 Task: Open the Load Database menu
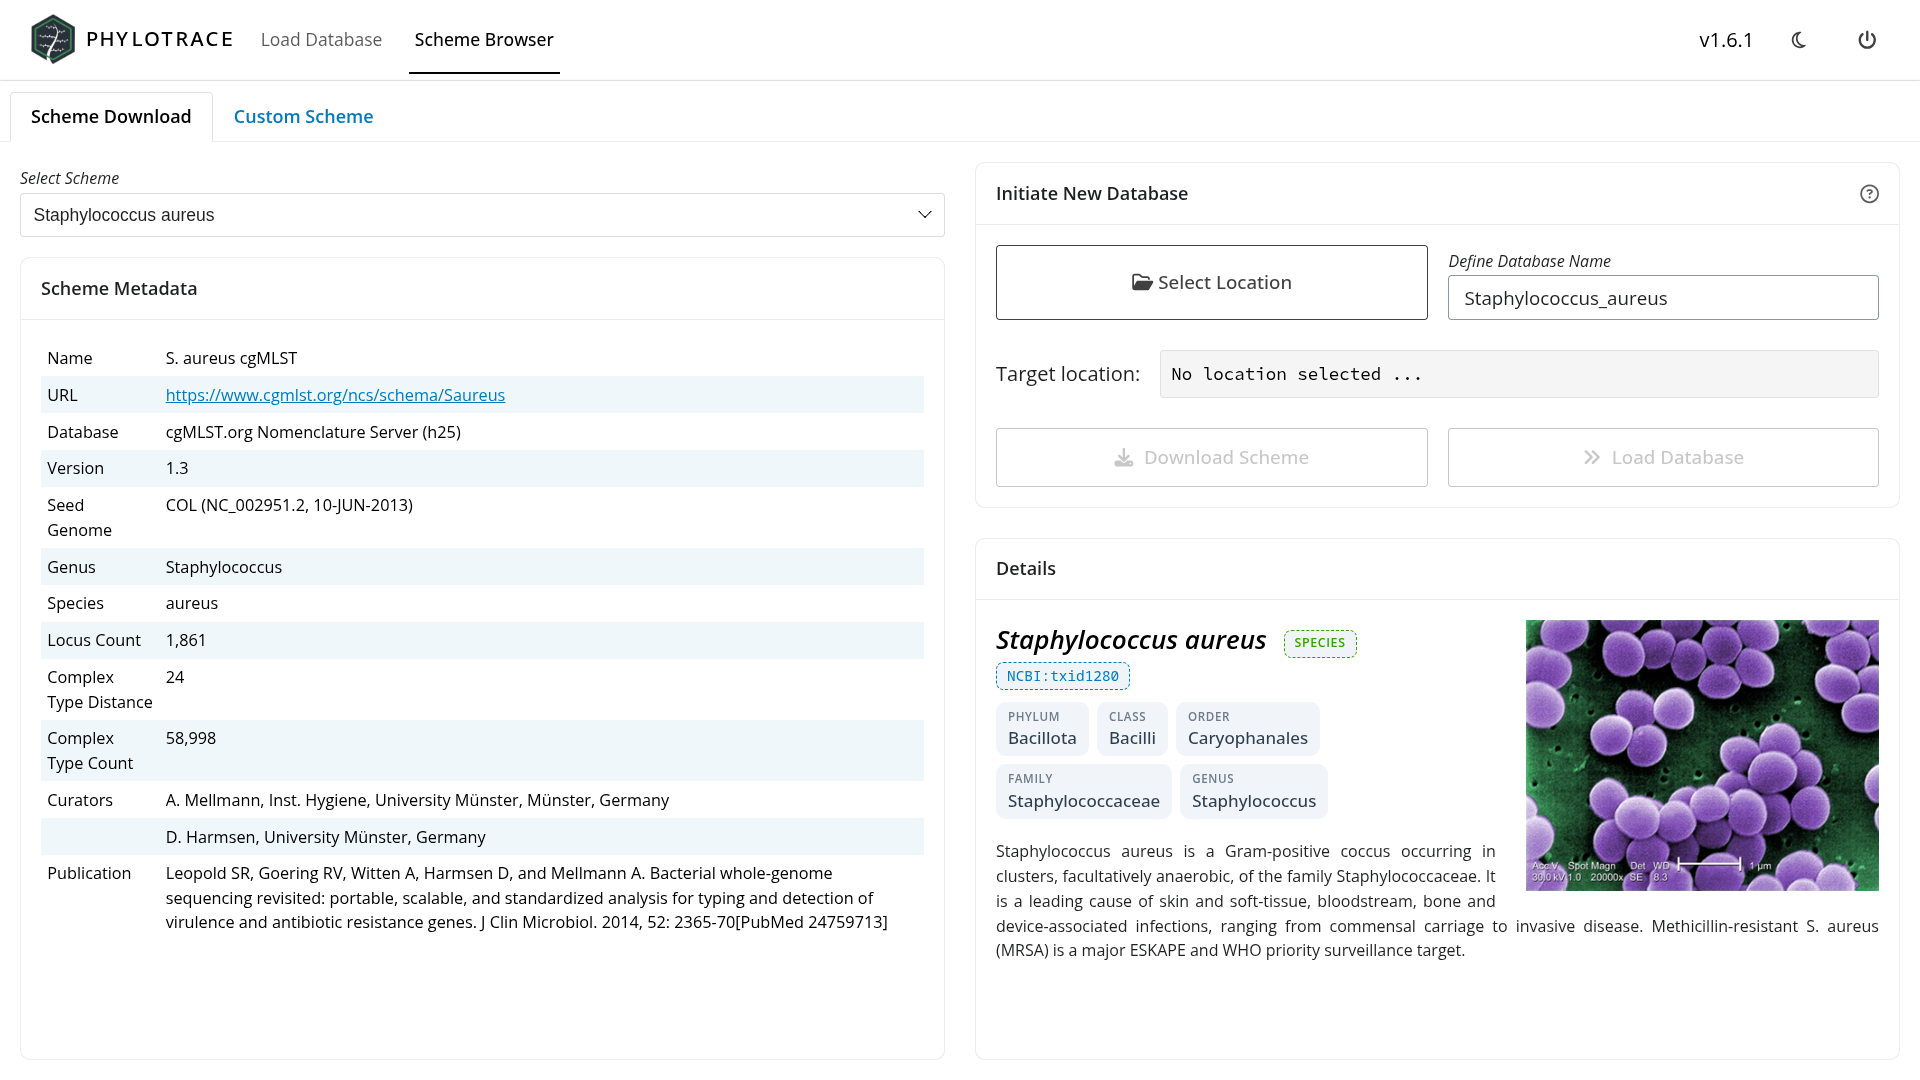click(x=321, y=39)
